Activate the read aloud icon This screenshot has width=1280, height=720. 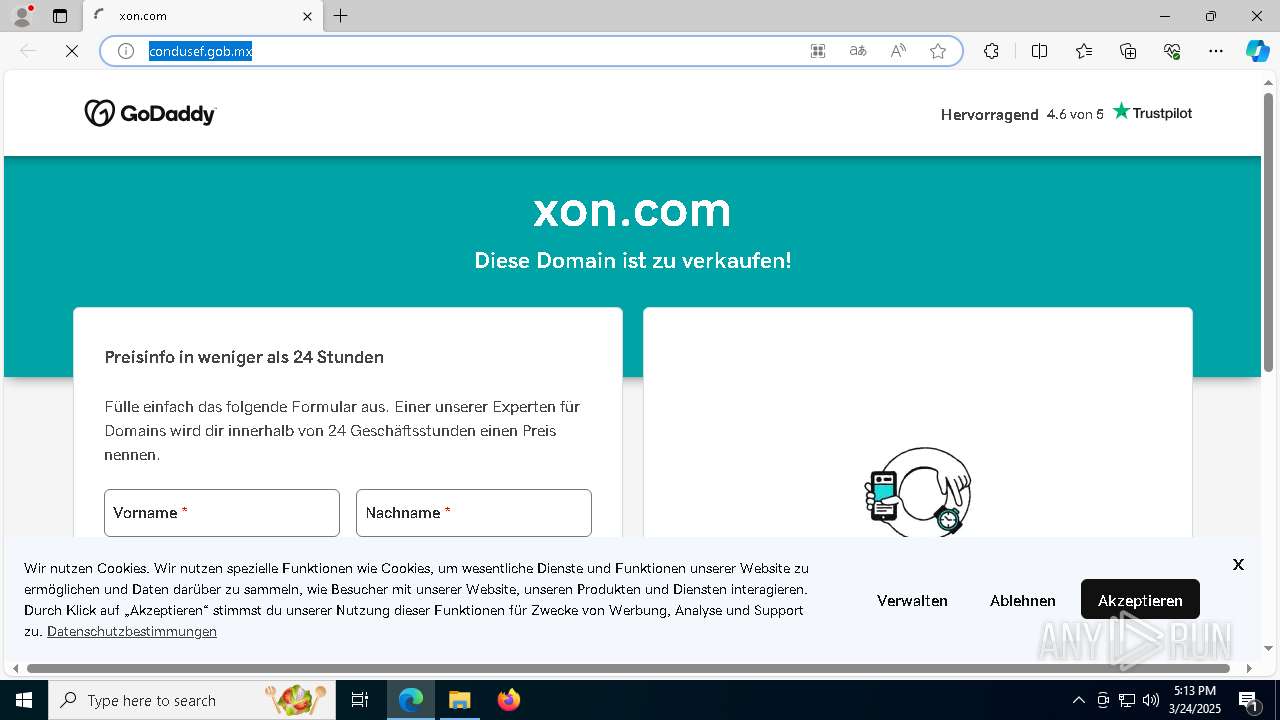pos(898,51)
